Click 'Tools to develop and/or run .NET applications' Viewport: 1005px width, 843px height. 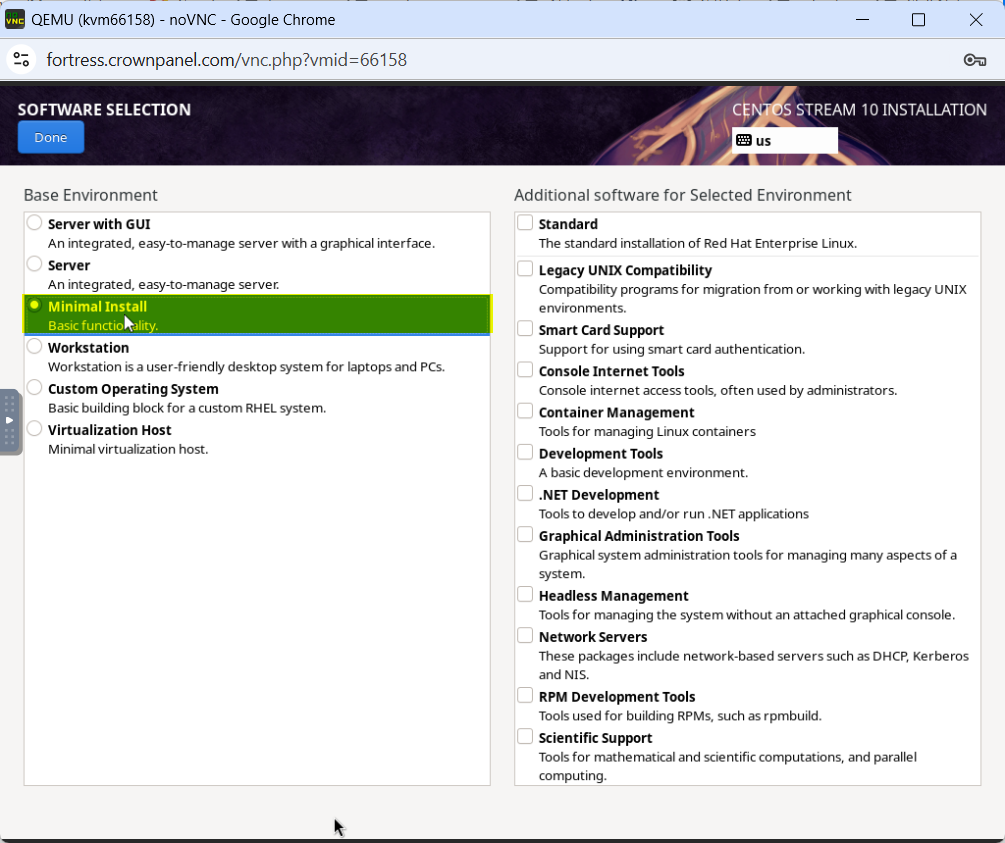click(674, 514)
